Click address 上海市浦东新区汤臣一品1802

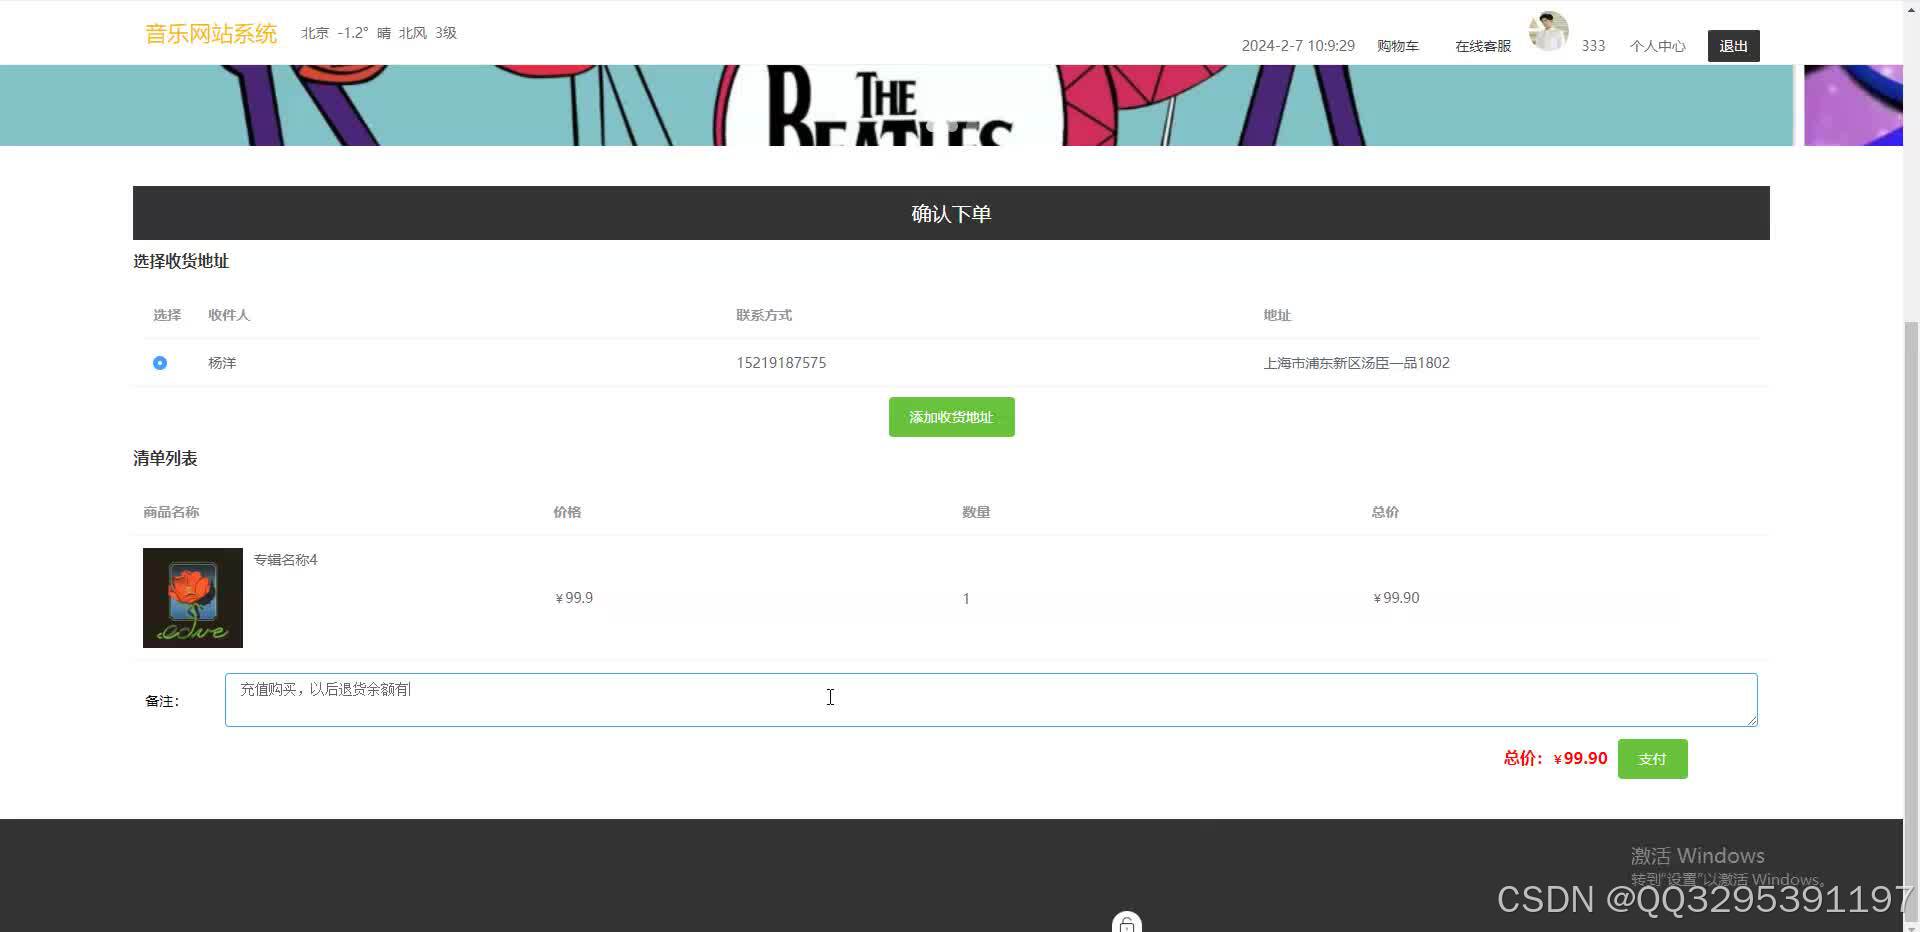click(x=1356, y=363)
